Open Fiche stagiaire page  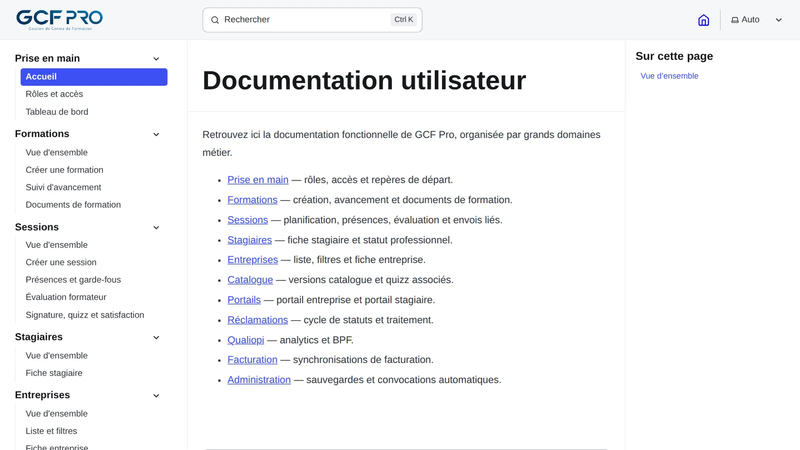pyautogui.click(x=54, y=373)
